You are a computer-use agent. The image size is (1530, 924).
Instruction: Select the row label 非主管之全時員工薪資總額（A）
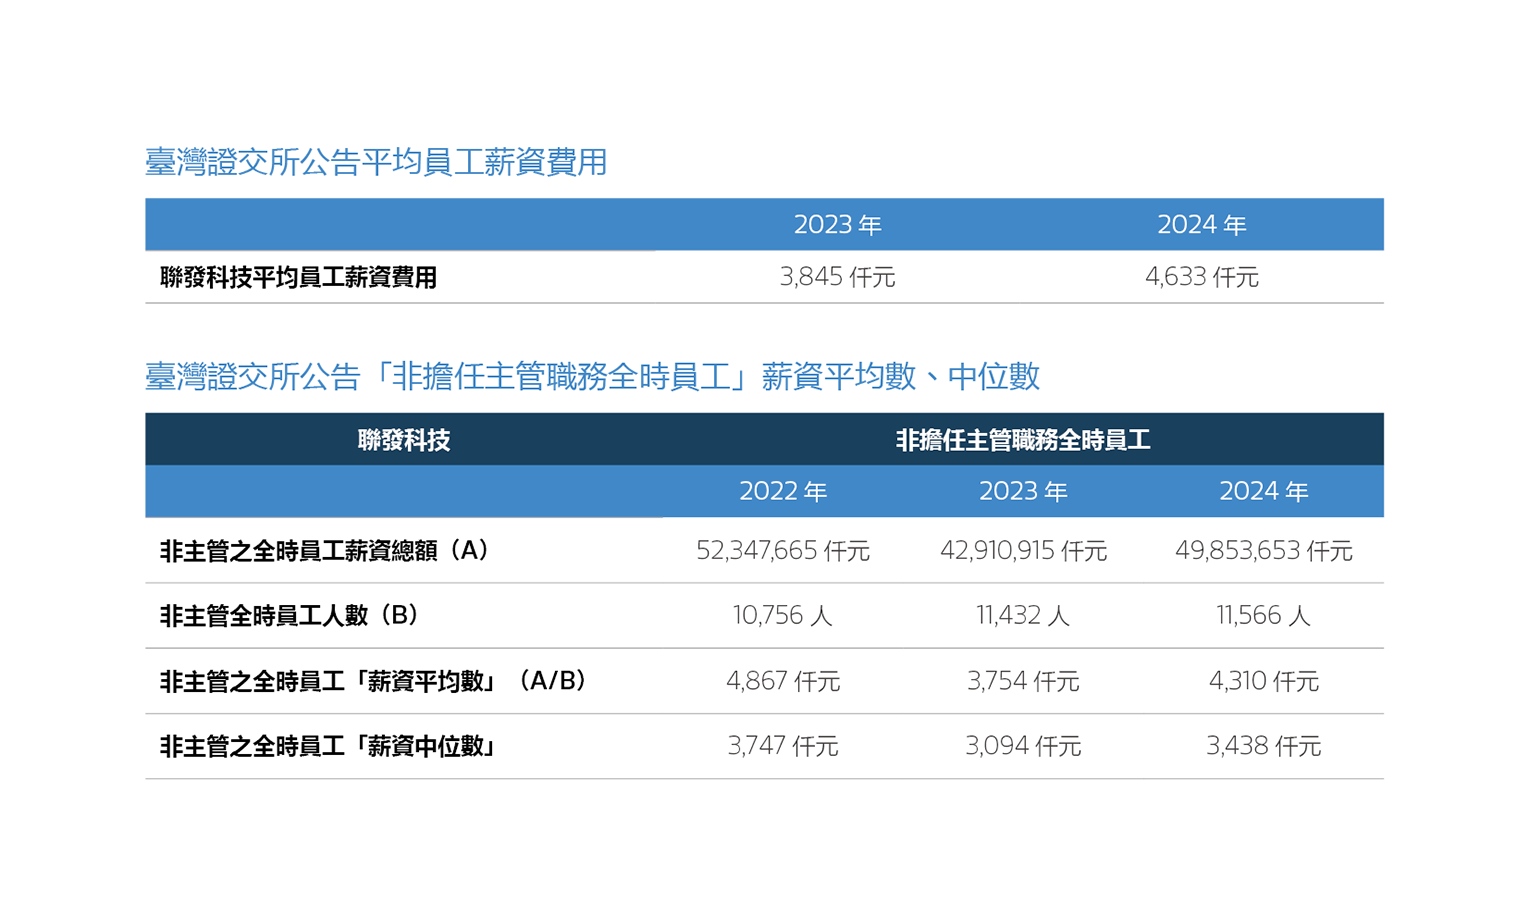tap(325, 551)
